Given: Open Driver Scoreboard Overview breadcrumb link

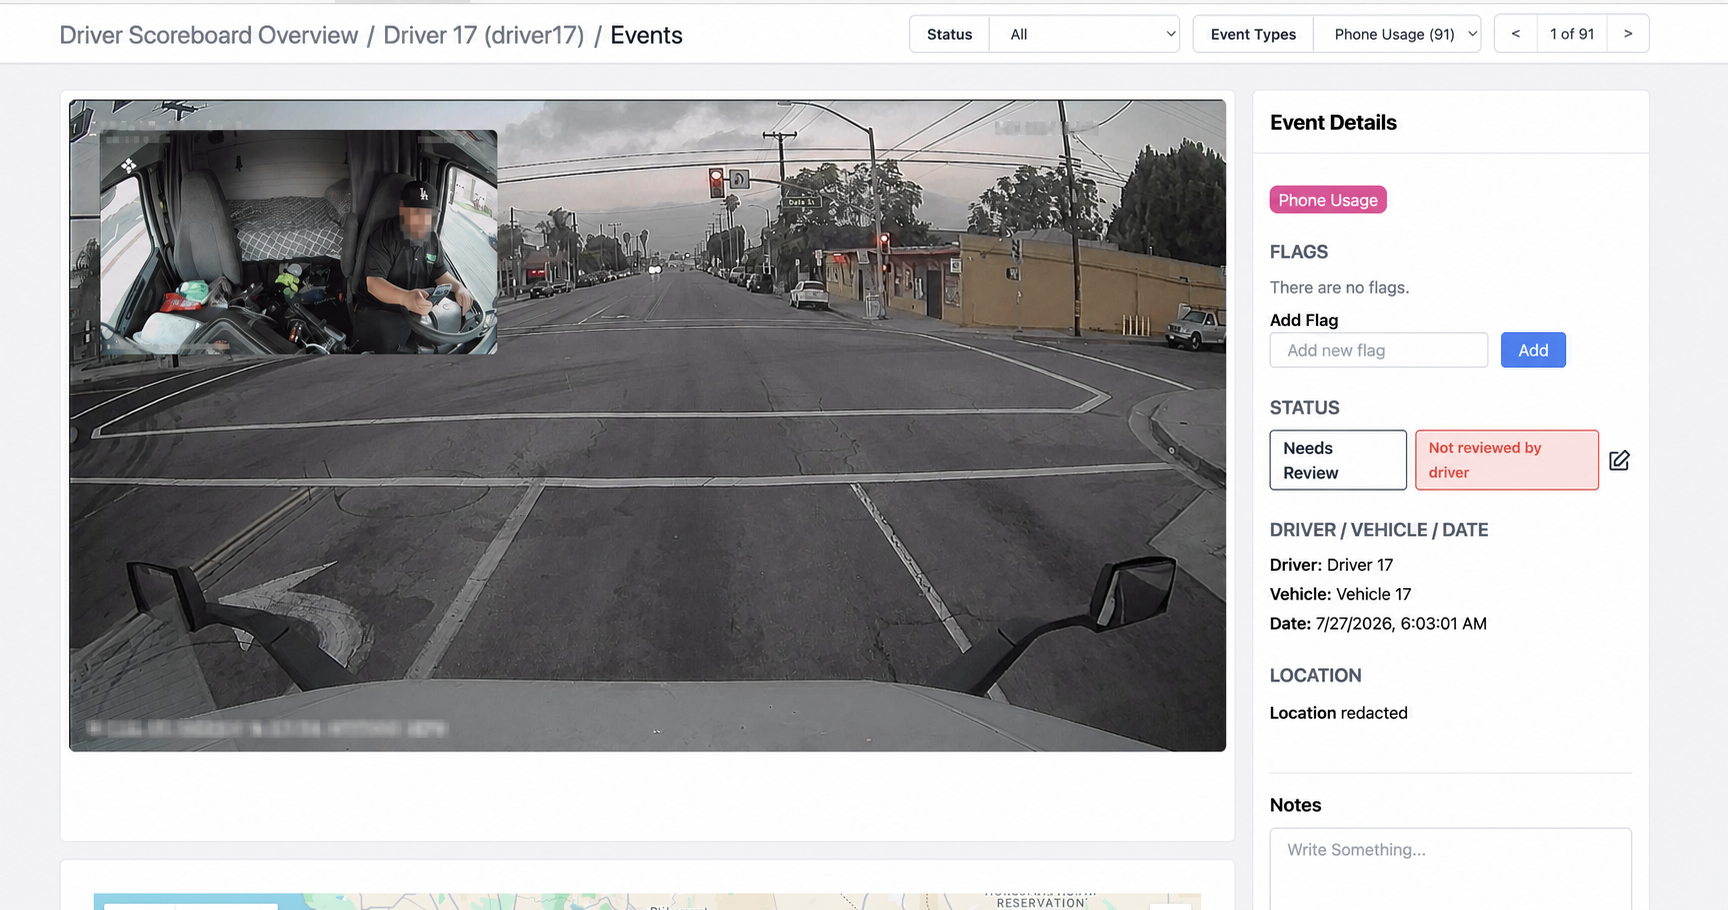Looking at the screenshot, I should [x=209, y=35].
